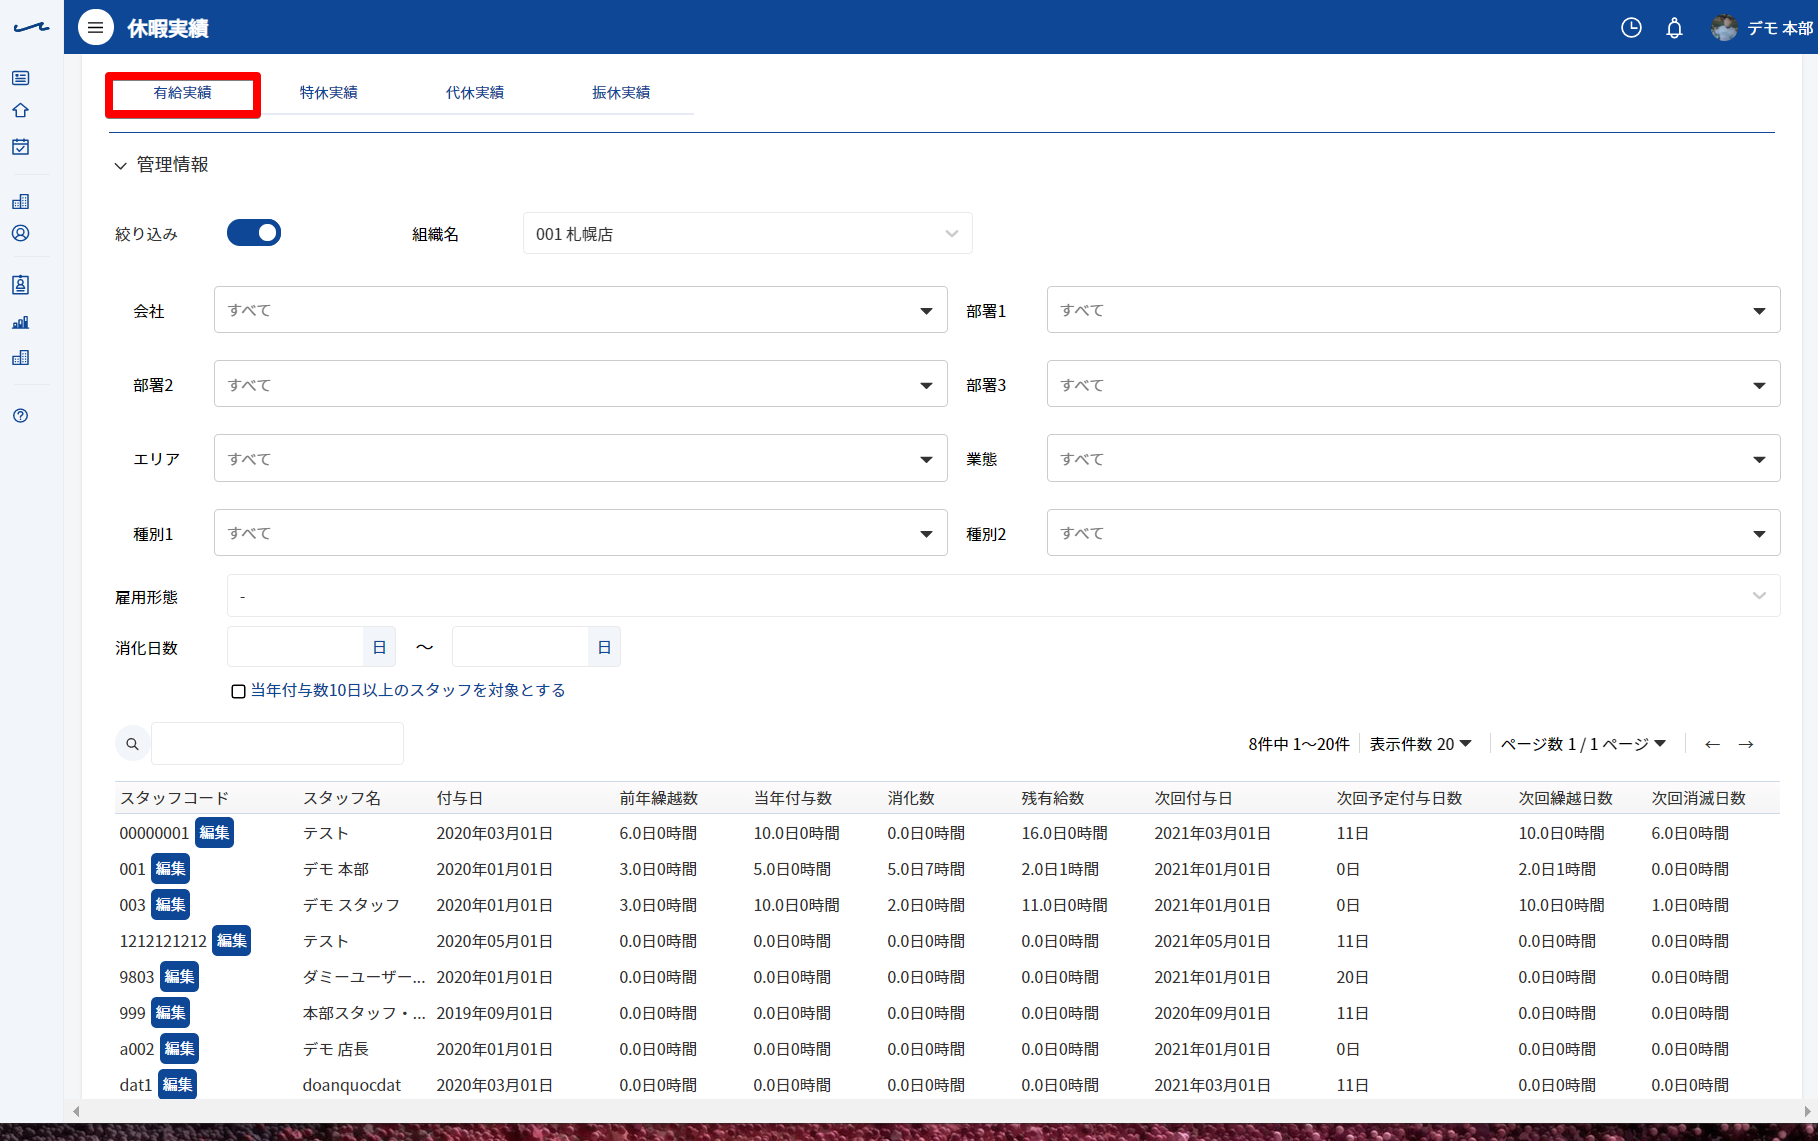This screenshot has height=1141, width=1818.
Task: Click 編集 for staff 9803
Action: 179,977
